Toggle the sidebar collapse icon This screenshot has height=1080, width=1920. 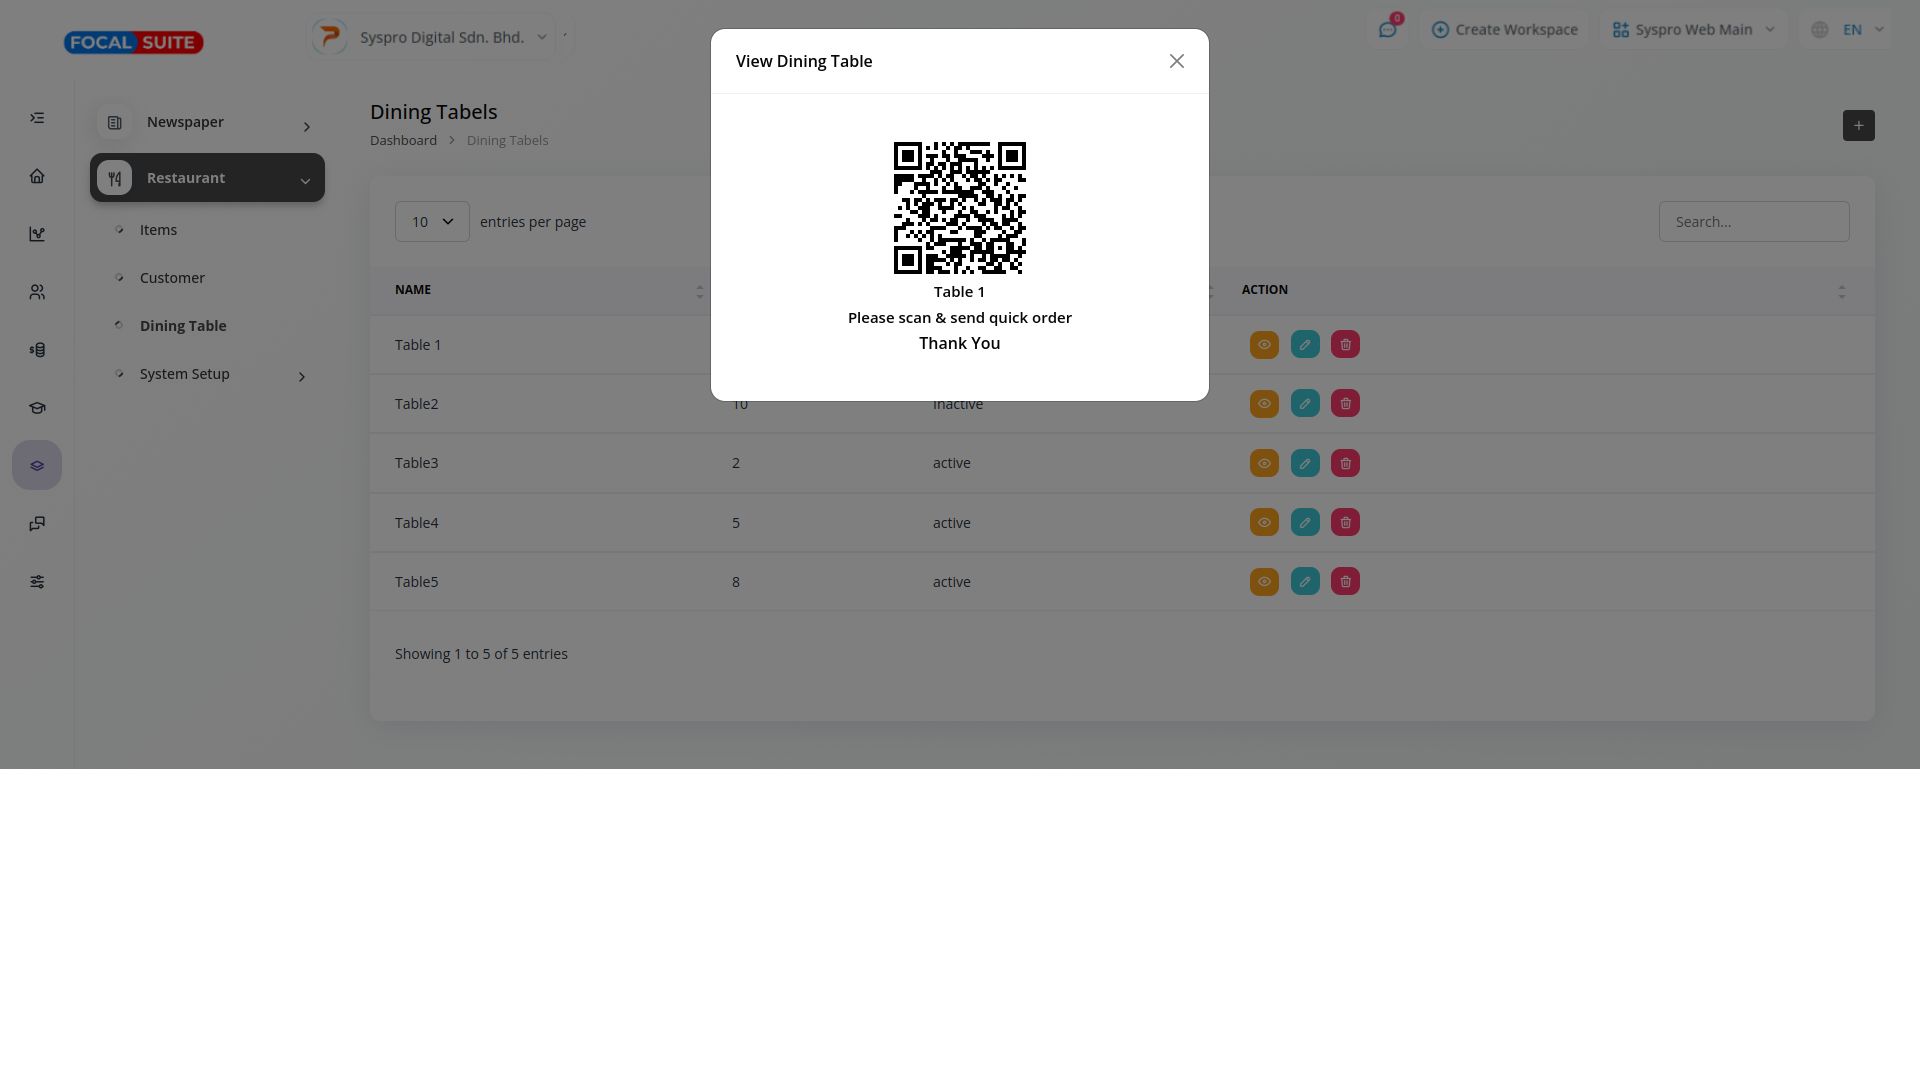tap(37, 118)
